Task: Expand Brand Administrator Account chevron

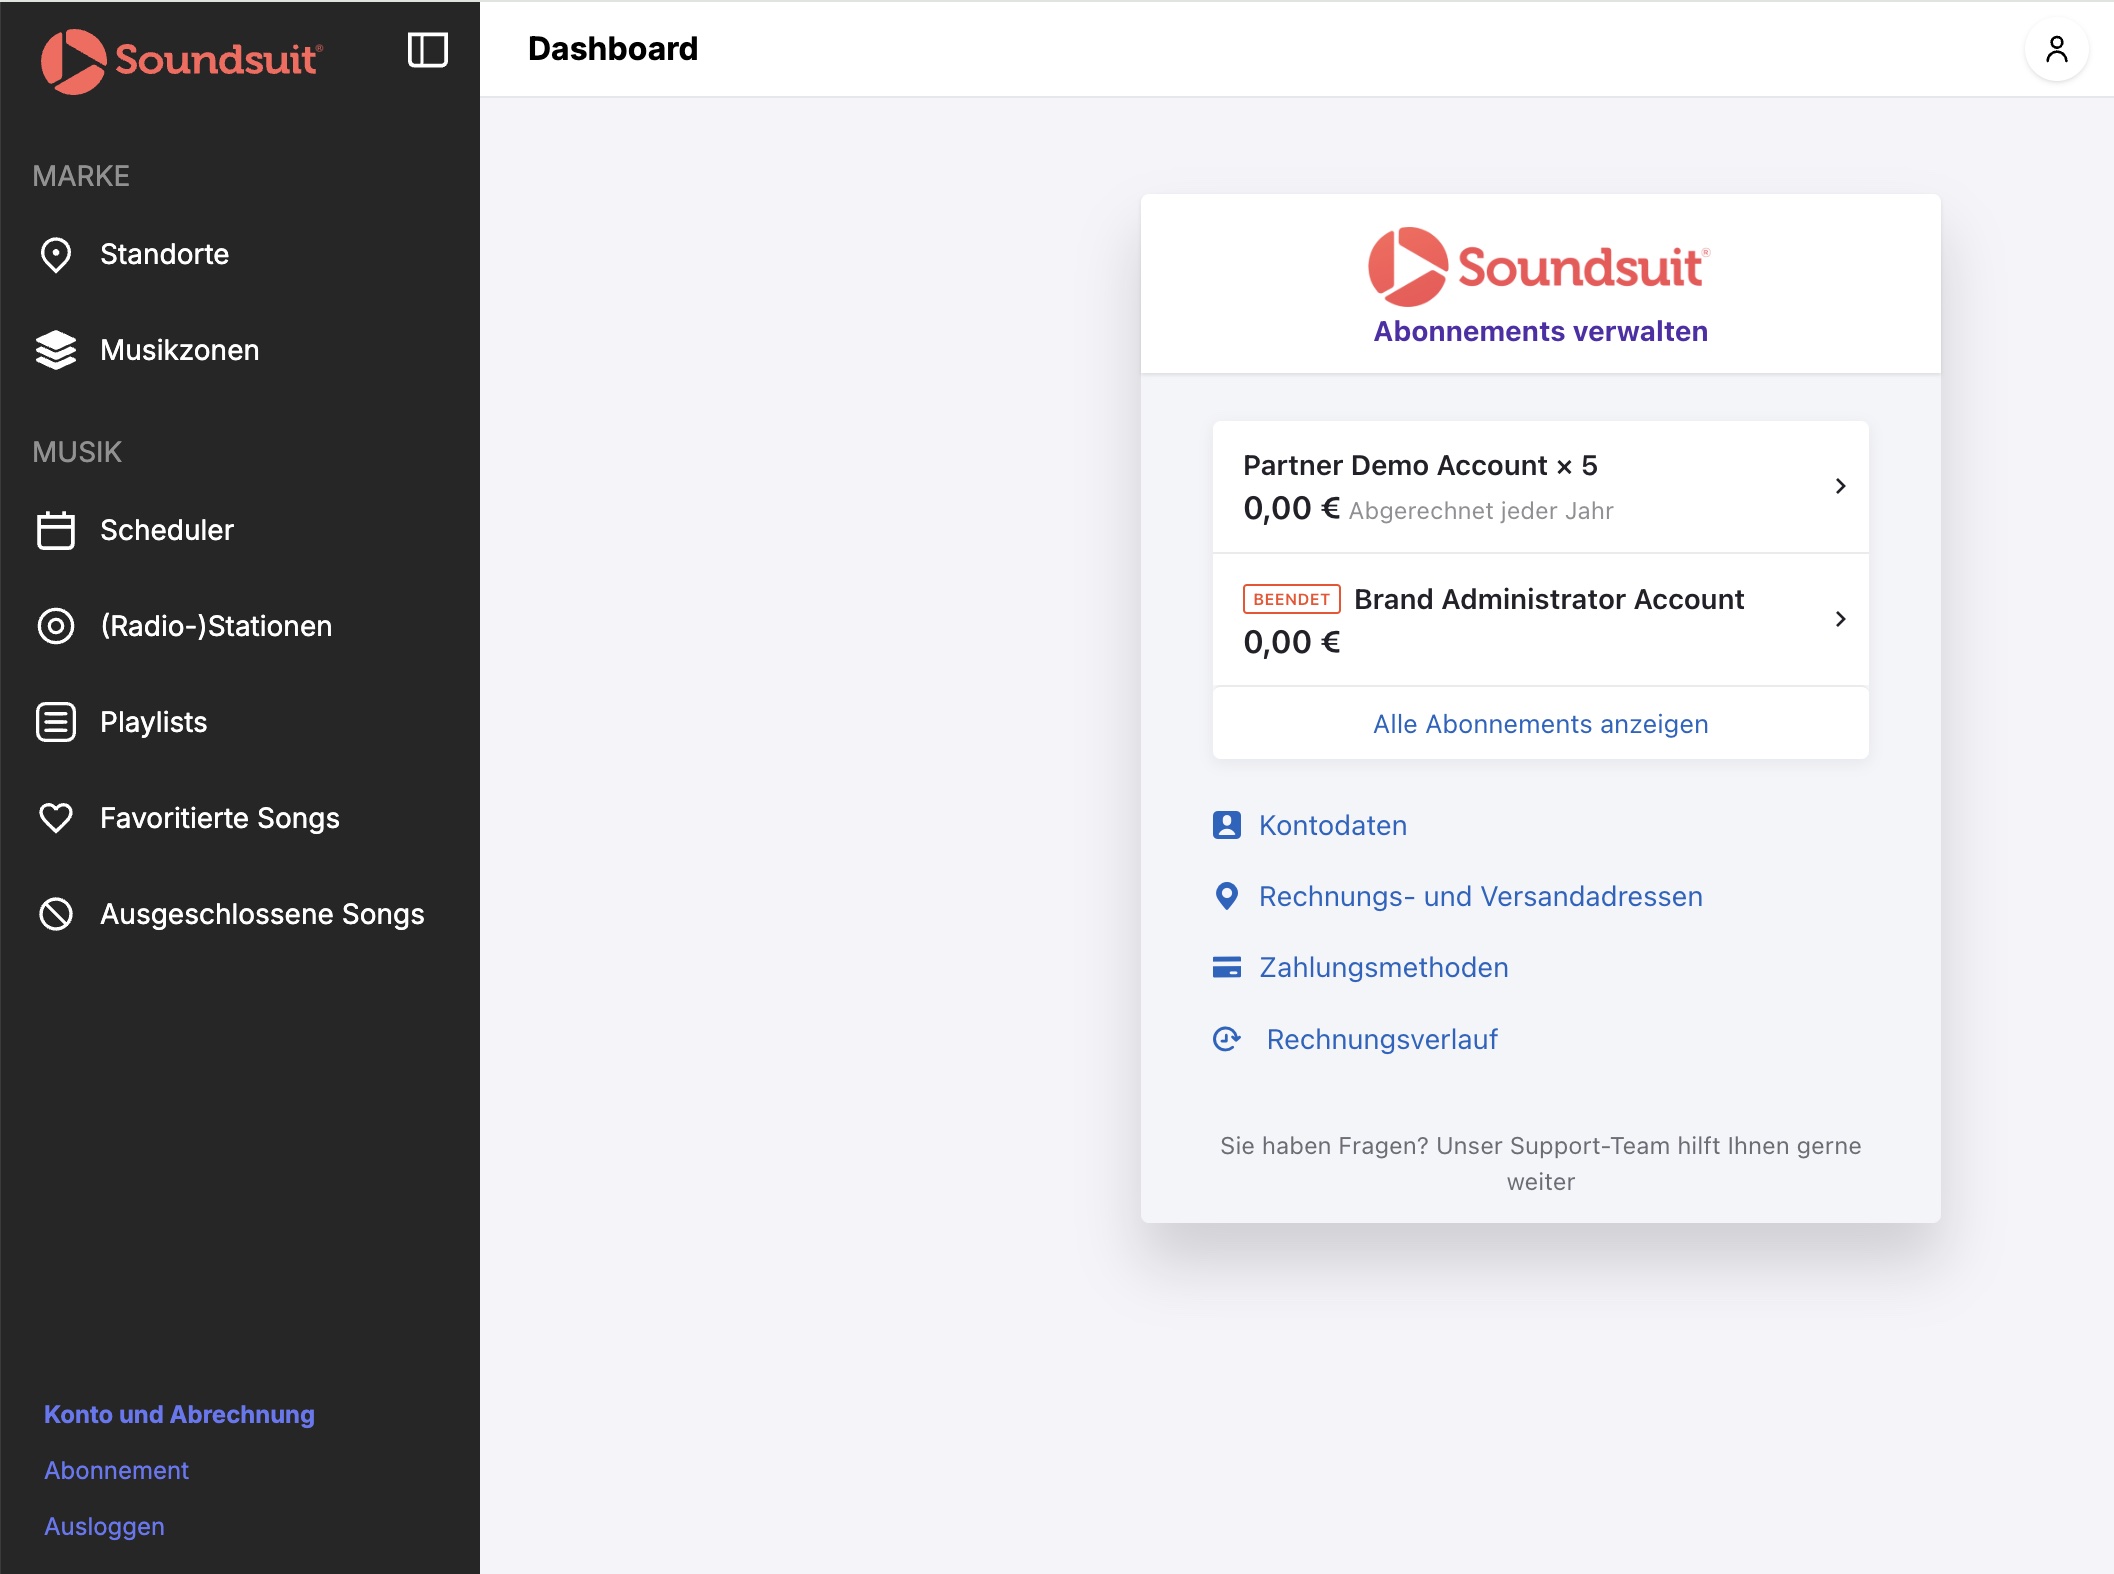Action: 1840,619
